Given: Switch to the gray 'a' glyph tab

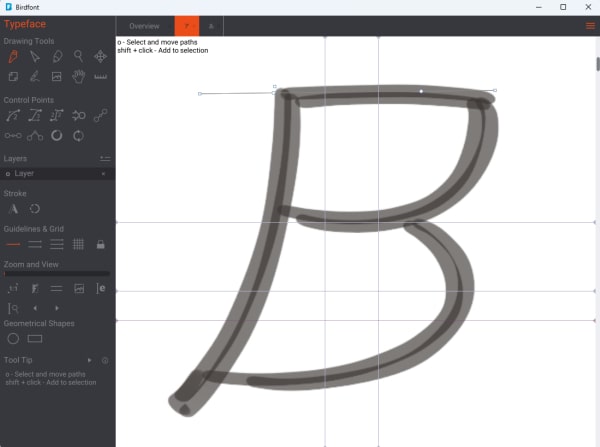Looking at the screenshot, I should tap(211, 25).
